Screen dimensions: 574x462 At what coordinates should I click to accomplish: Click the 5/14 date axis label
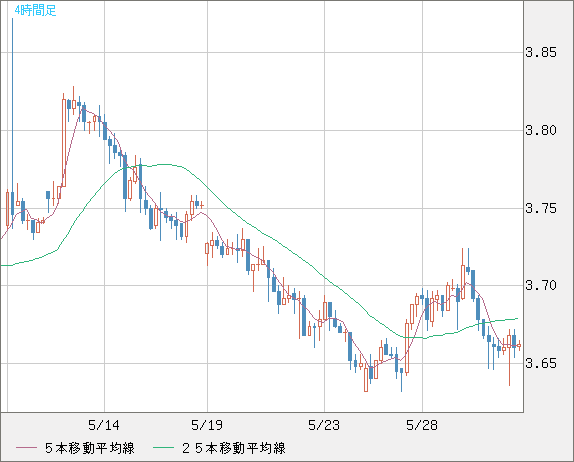coord(104,425)
